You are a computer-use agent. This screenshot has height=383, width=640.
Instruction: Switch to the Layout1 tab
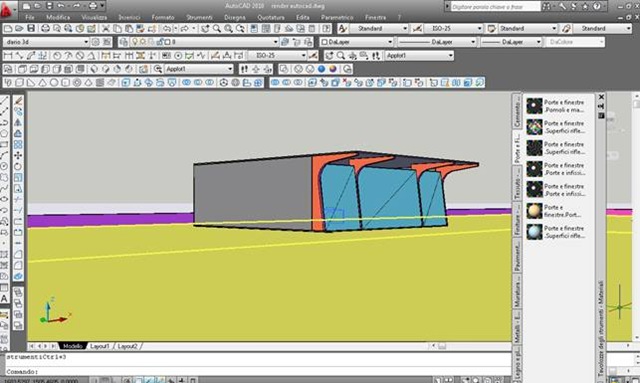click(x=99, y=346)
